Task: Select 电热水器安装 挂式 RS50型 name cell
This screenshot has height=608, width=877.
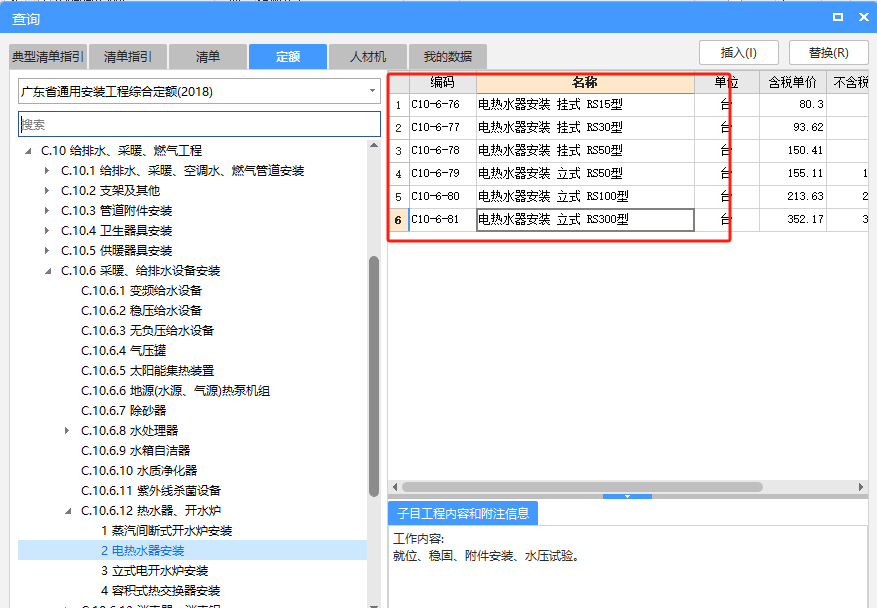Action: tap(585, 150)
